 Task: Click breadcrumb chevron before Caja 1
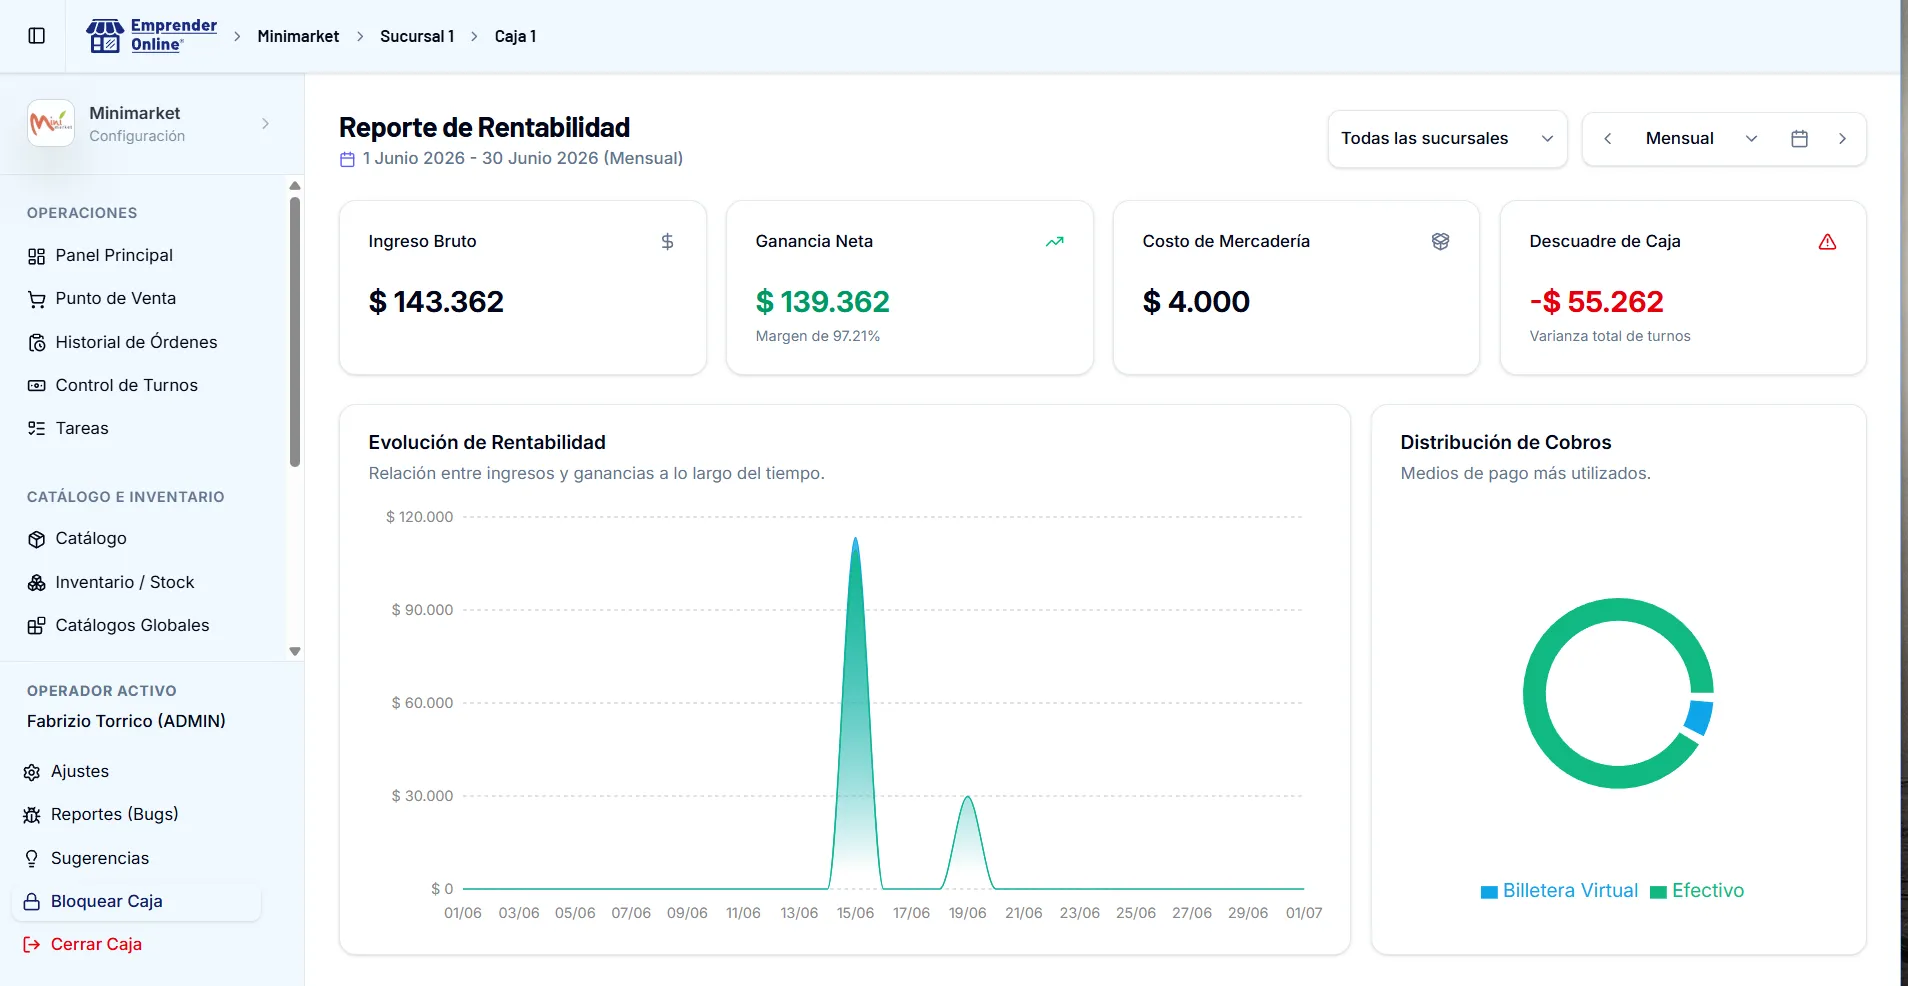click(x=474, y=37)
